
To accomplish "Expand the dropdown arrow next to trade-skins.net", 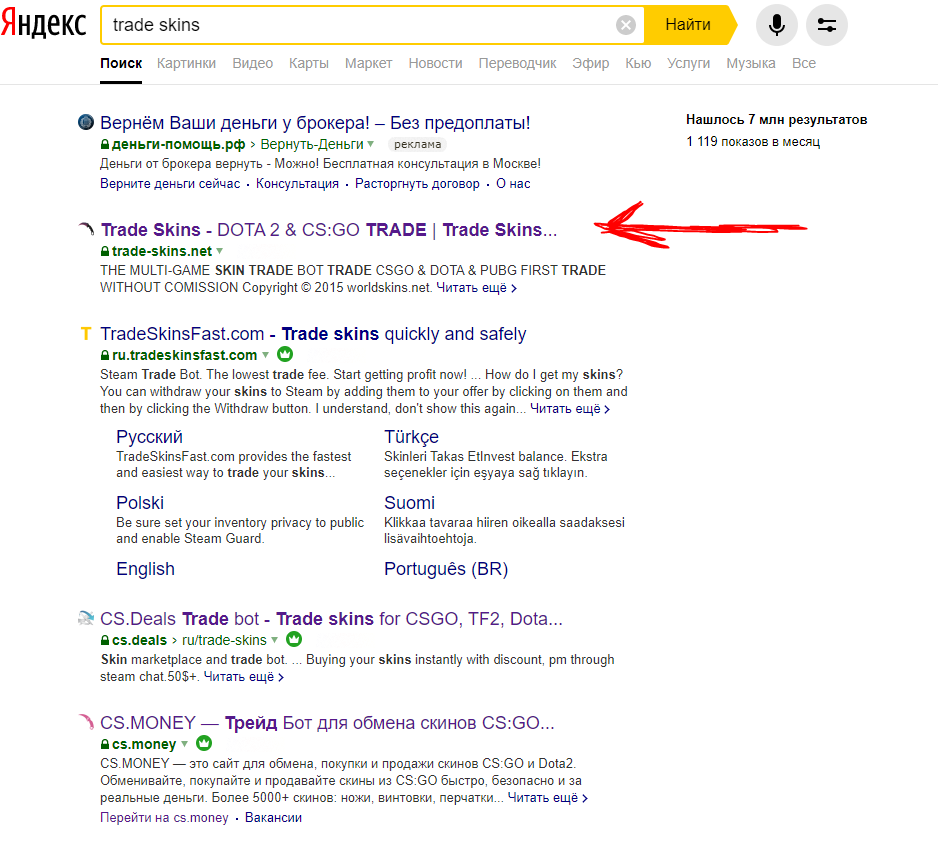I will (x=220, y=251).
